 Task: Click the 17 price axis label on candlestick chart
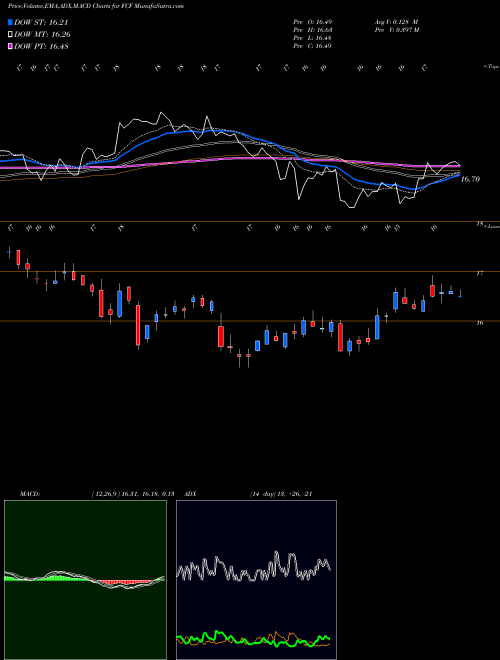[479, 273]
